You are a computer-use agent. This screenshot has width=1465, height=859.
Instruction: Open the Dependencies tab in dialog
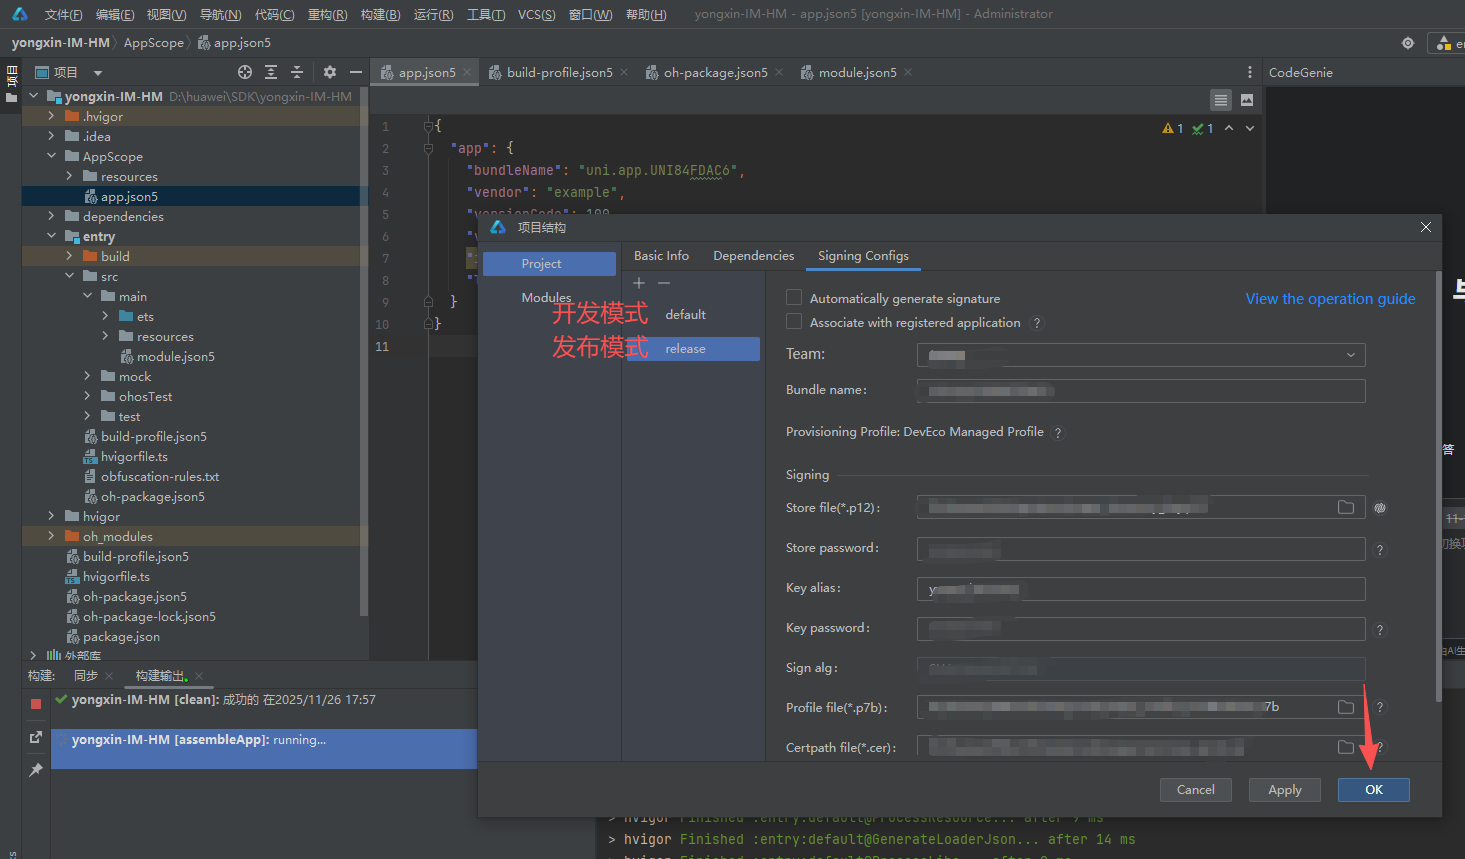[x=753, y=256]
